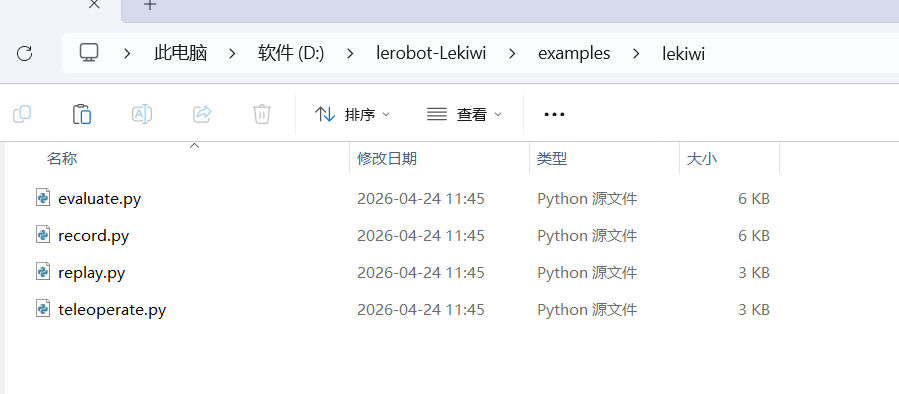Screen dimensions: 899x394
Task: Expand chevron after examples in breadcrumb
Action: 636,54
